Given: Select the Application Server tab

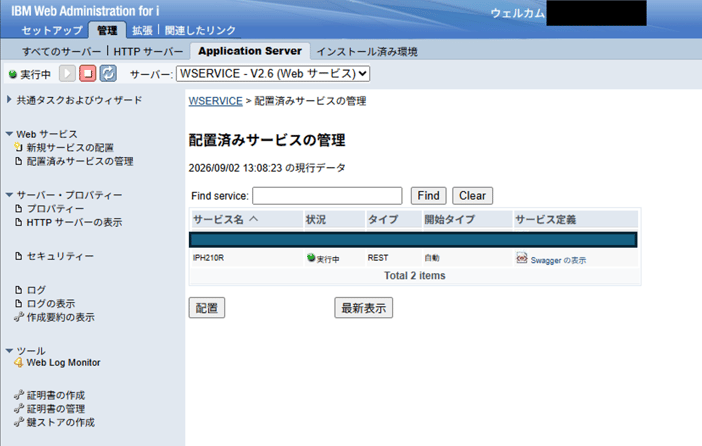Looking at the screenshot, I should click(250, 51).
